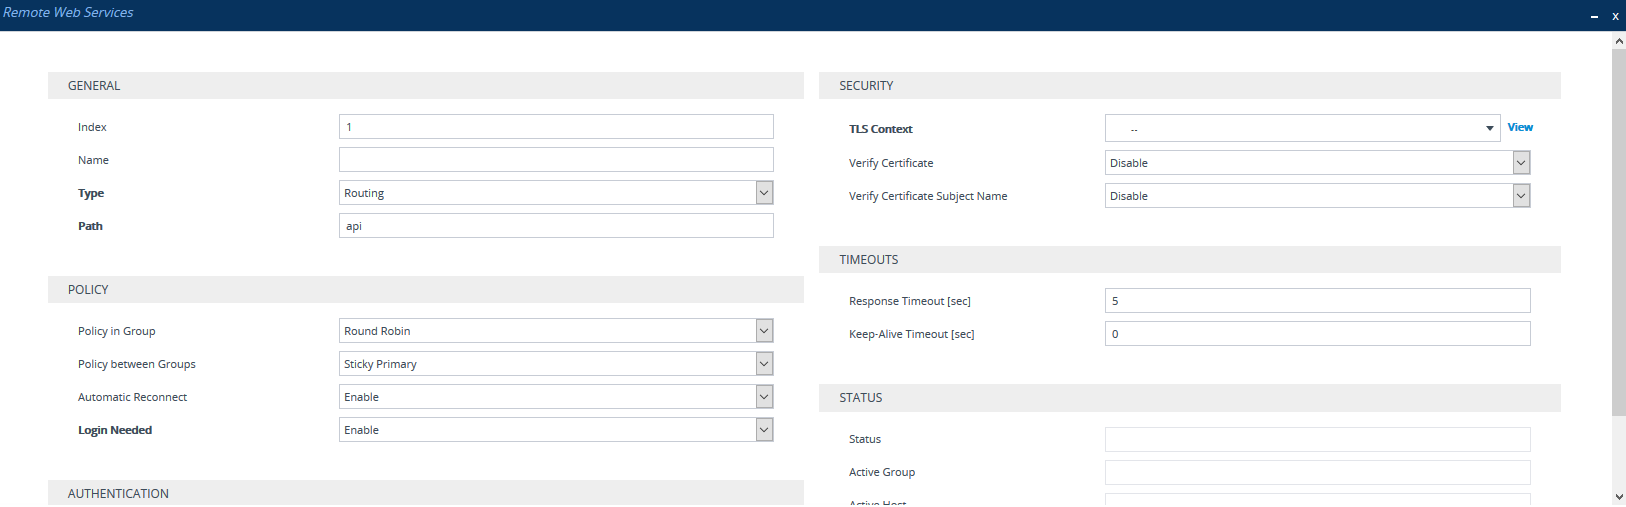Open Policy between Groups dropdown

(556, 364)
